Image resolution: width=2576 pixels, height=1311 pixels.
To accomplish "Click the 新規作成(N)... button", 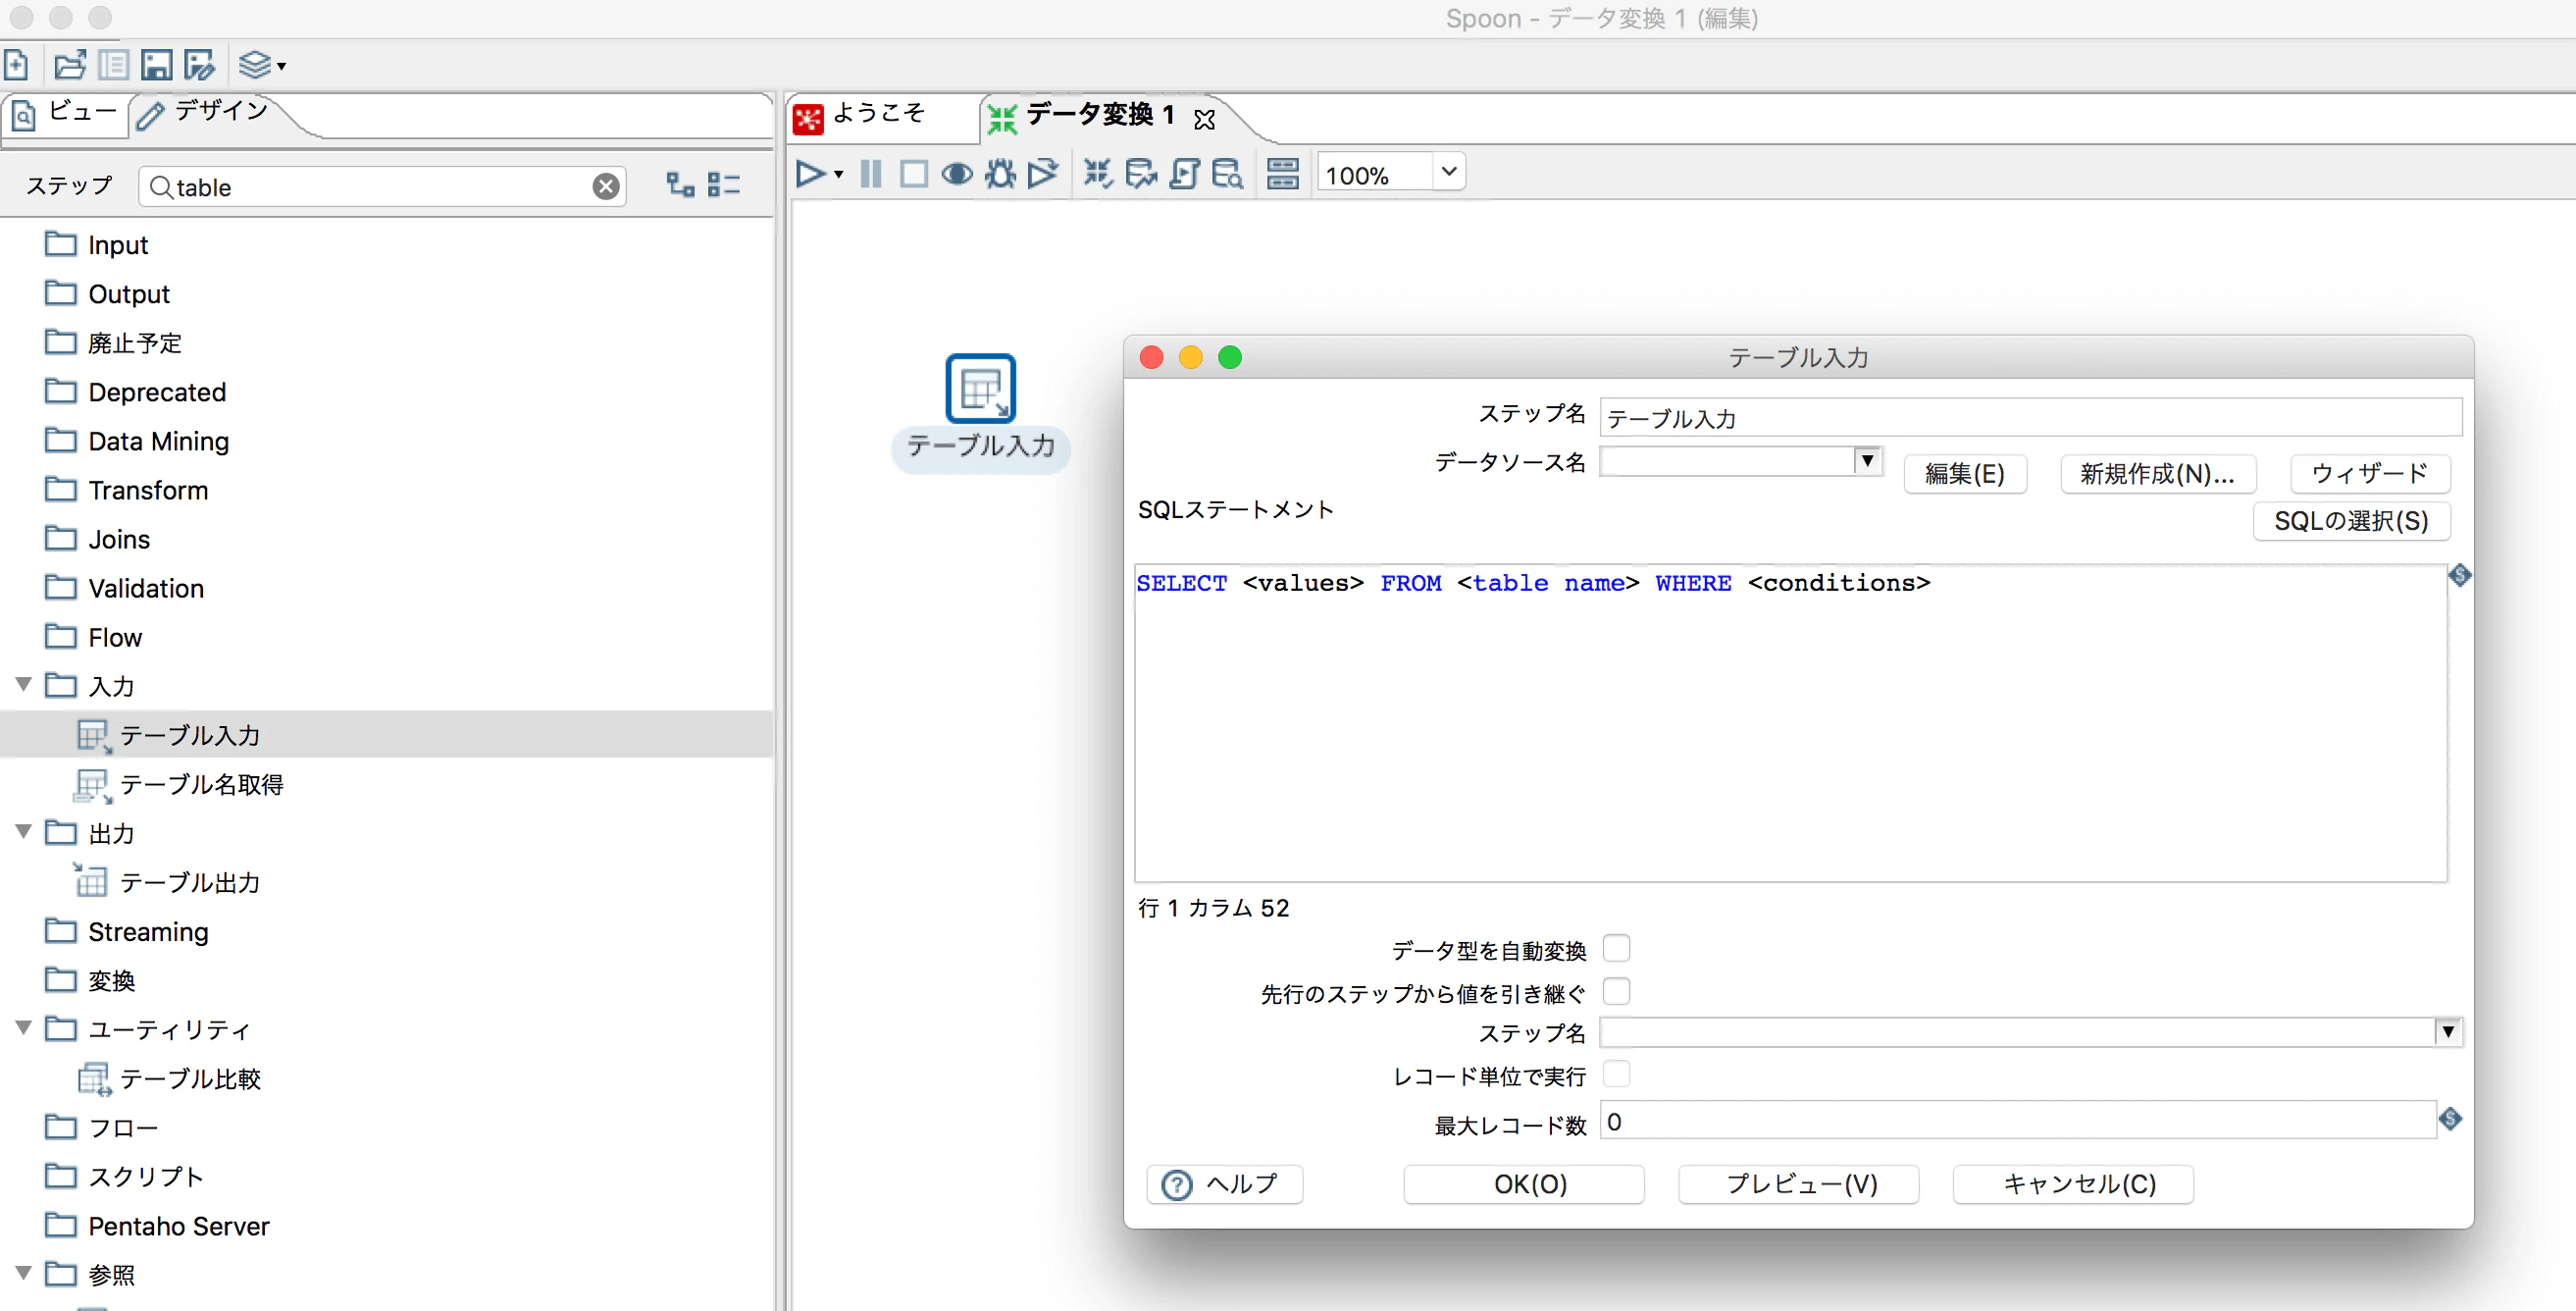I will coord(2158,473).
